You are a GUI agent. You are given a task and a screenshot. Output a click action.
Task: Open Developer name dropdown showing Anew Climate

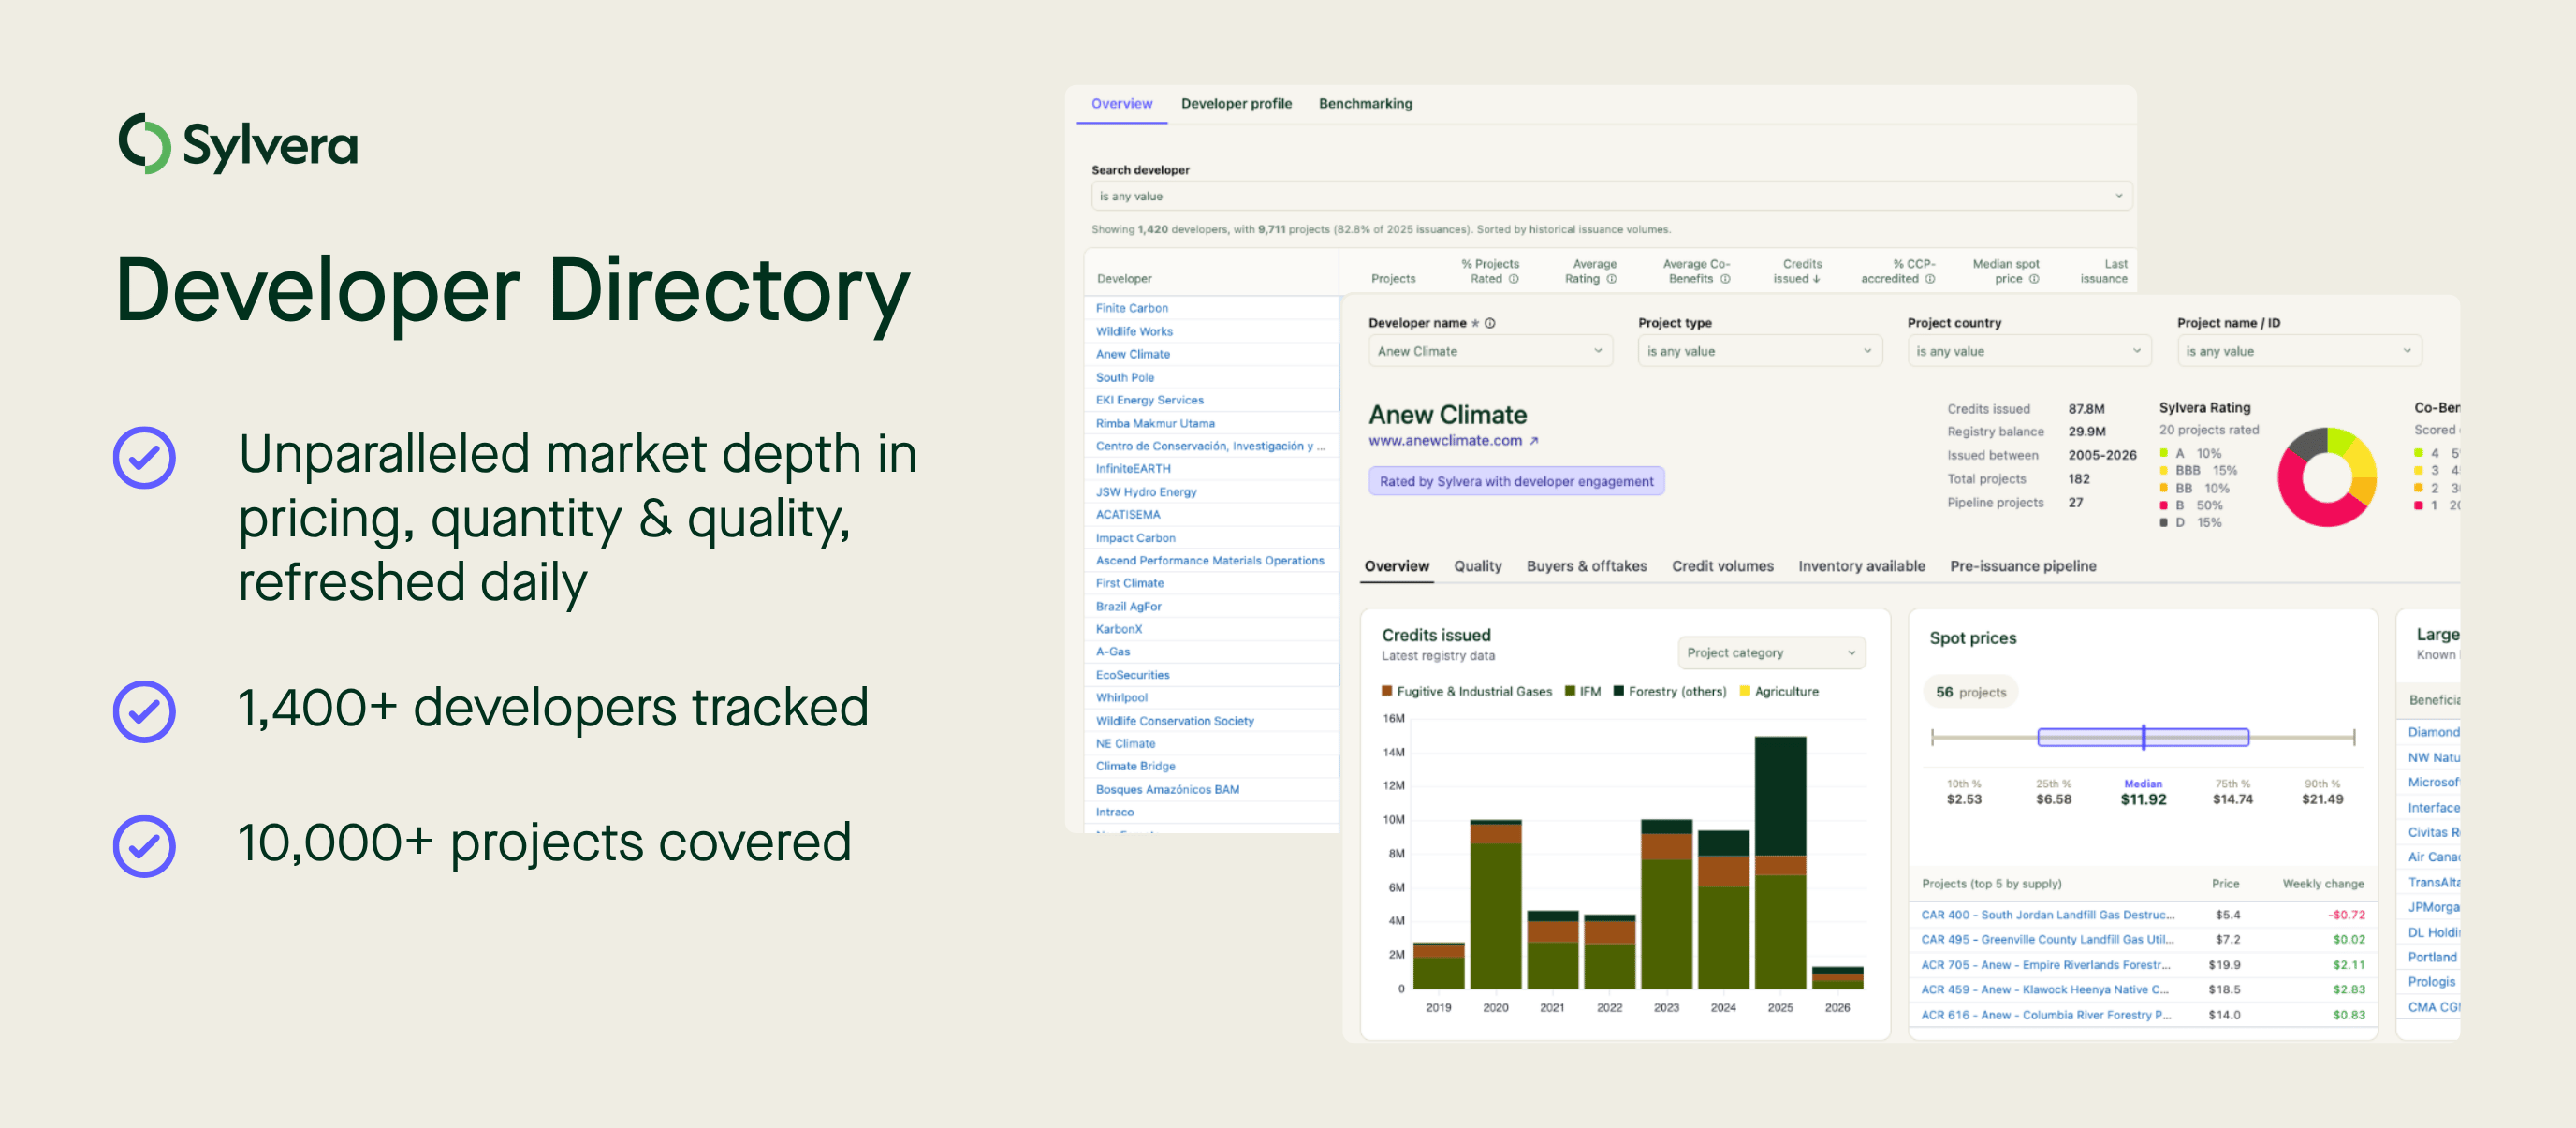click(1490, 351)
